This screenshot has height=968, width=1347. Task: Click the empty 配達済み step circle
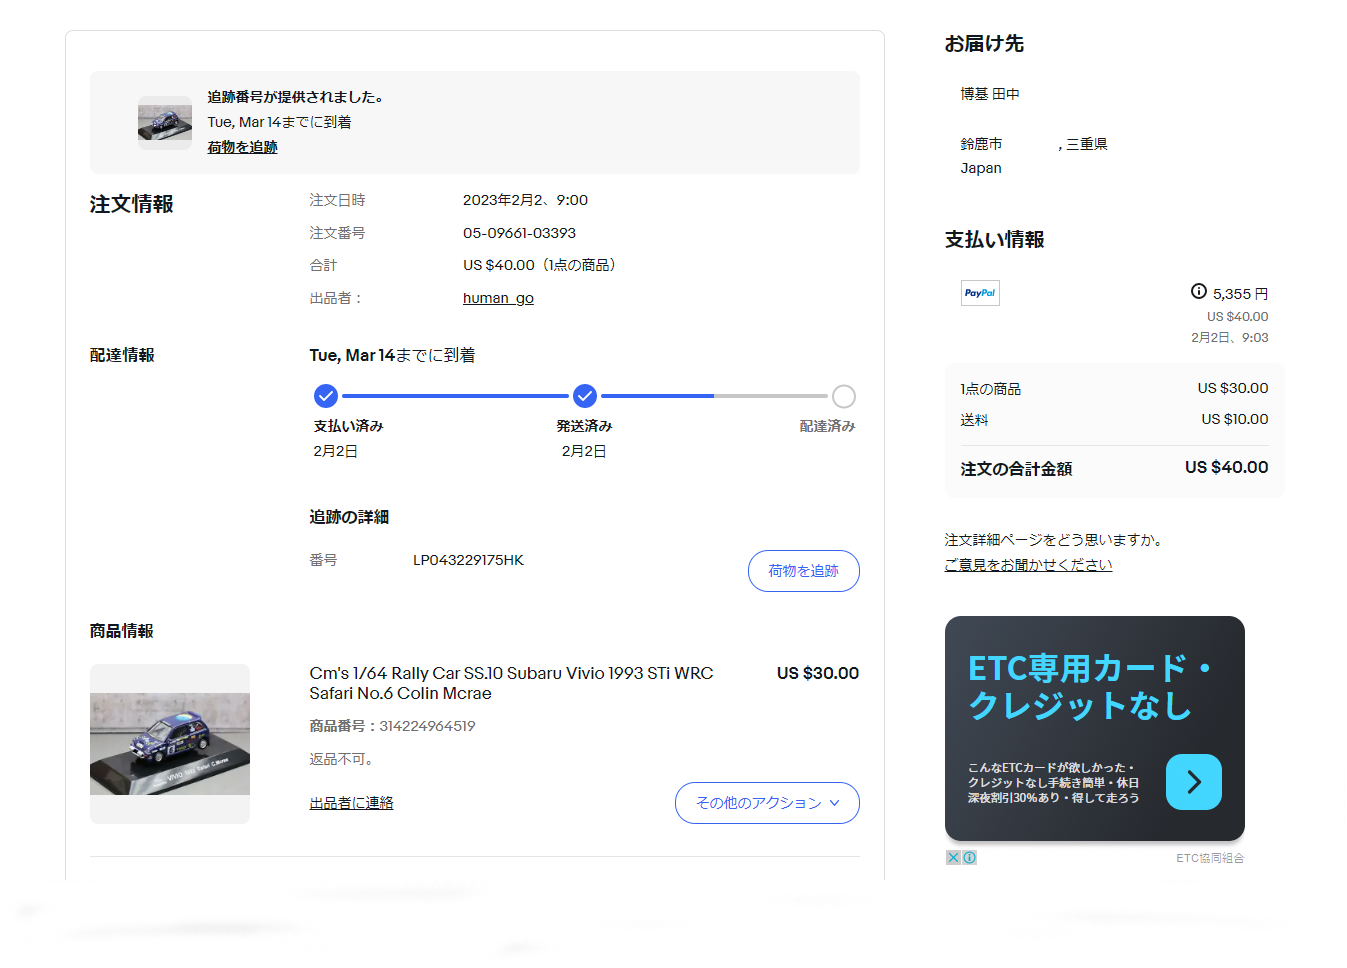843,397
